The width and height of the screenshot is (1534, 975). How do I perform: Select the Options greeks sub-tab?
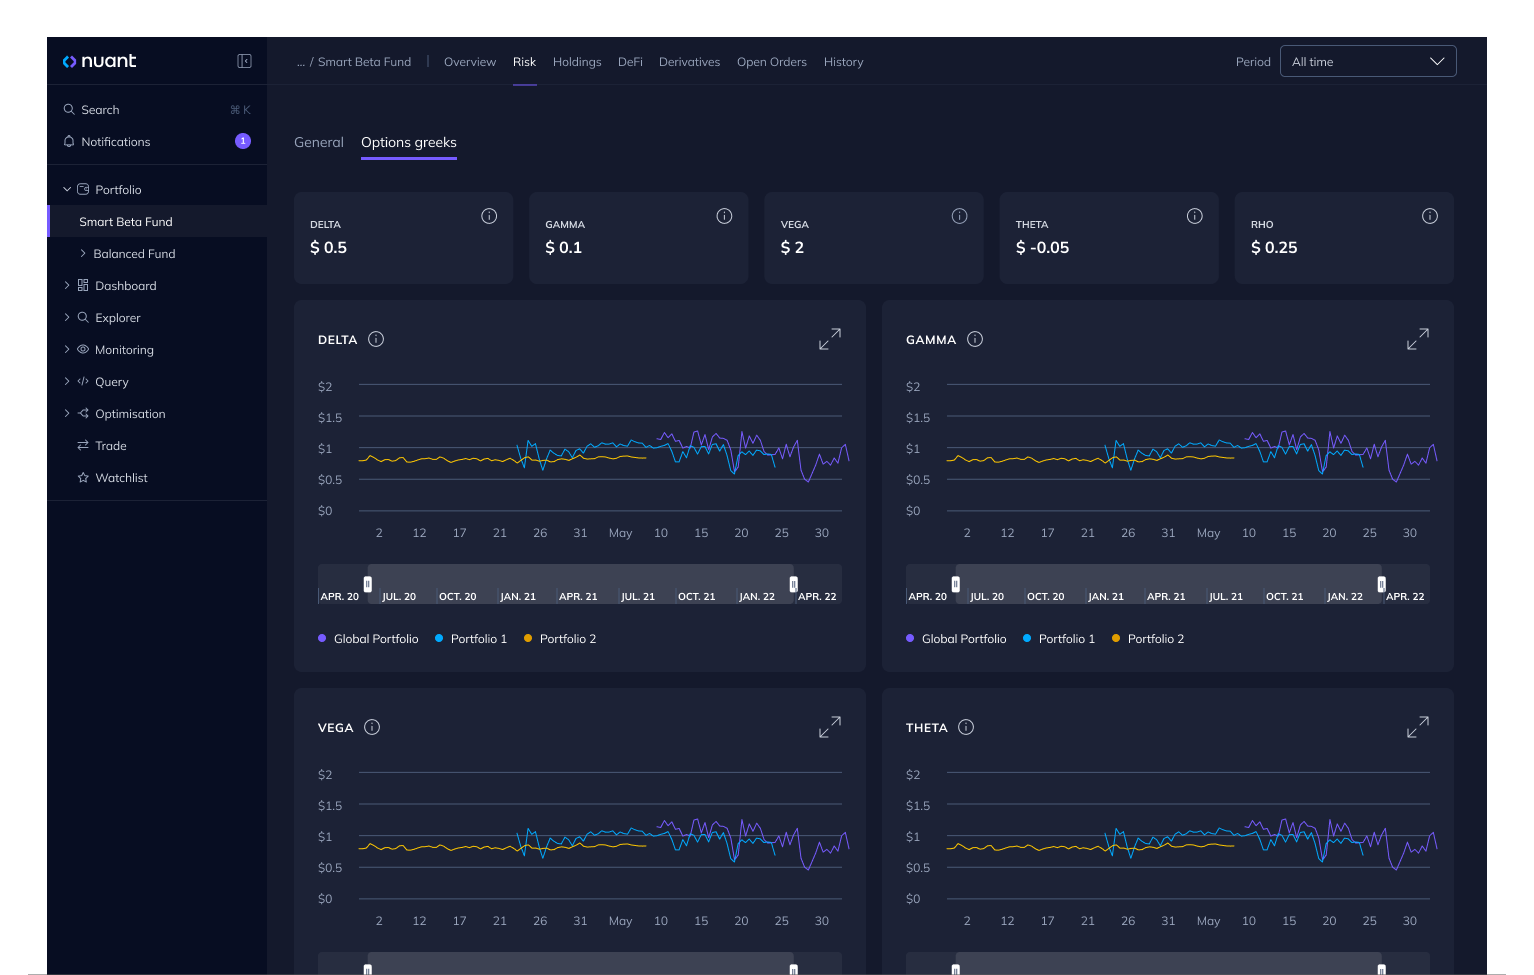pyautogui.click(x=409, y=142)
